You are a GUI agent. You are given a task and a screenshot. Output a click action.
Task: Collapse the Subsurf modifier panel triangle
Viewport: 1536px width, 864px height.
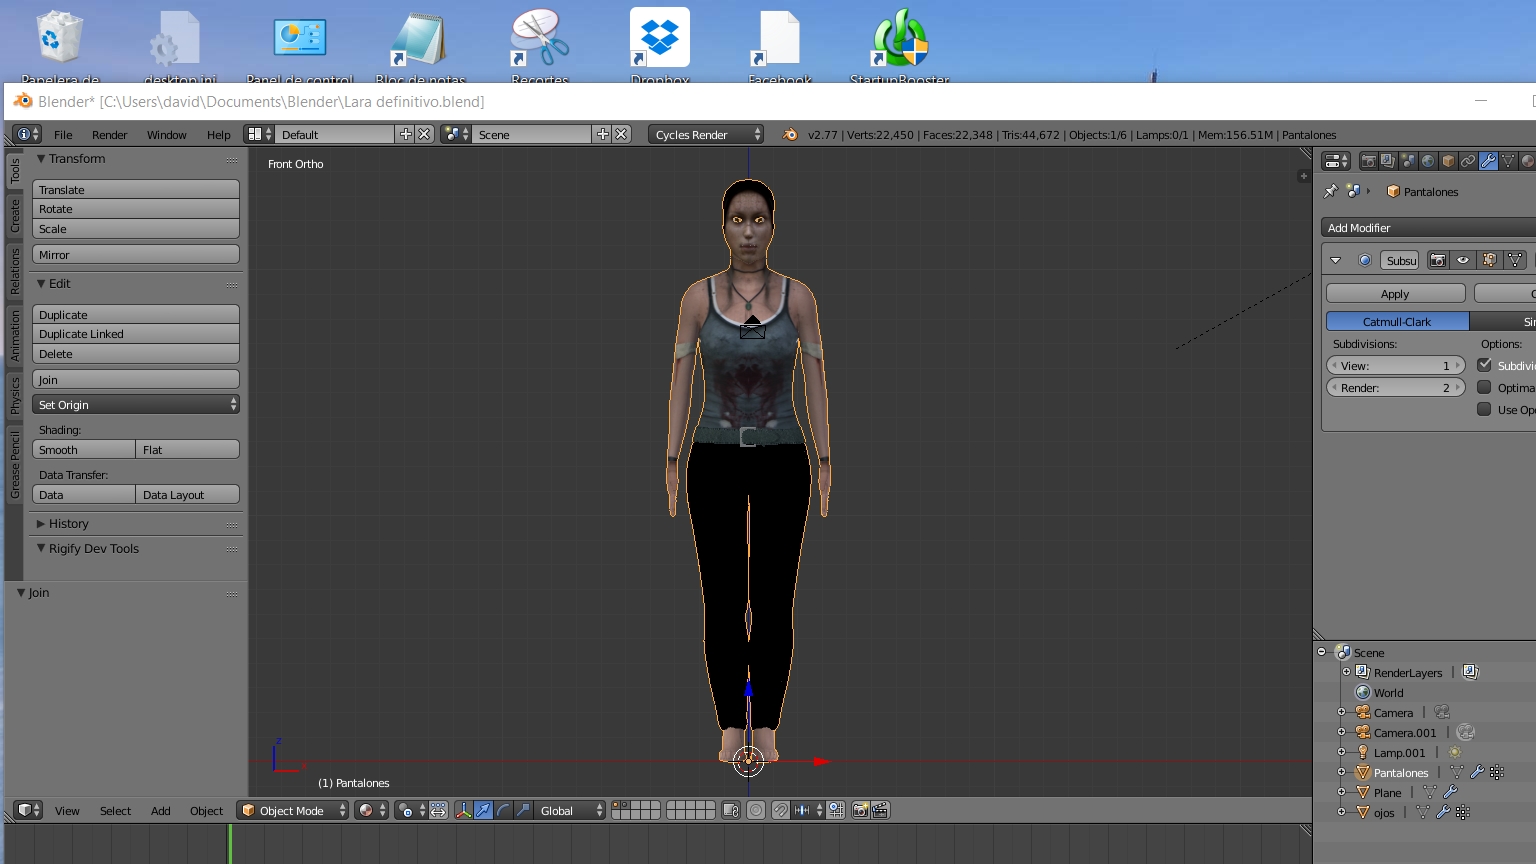coord(1335,260)
